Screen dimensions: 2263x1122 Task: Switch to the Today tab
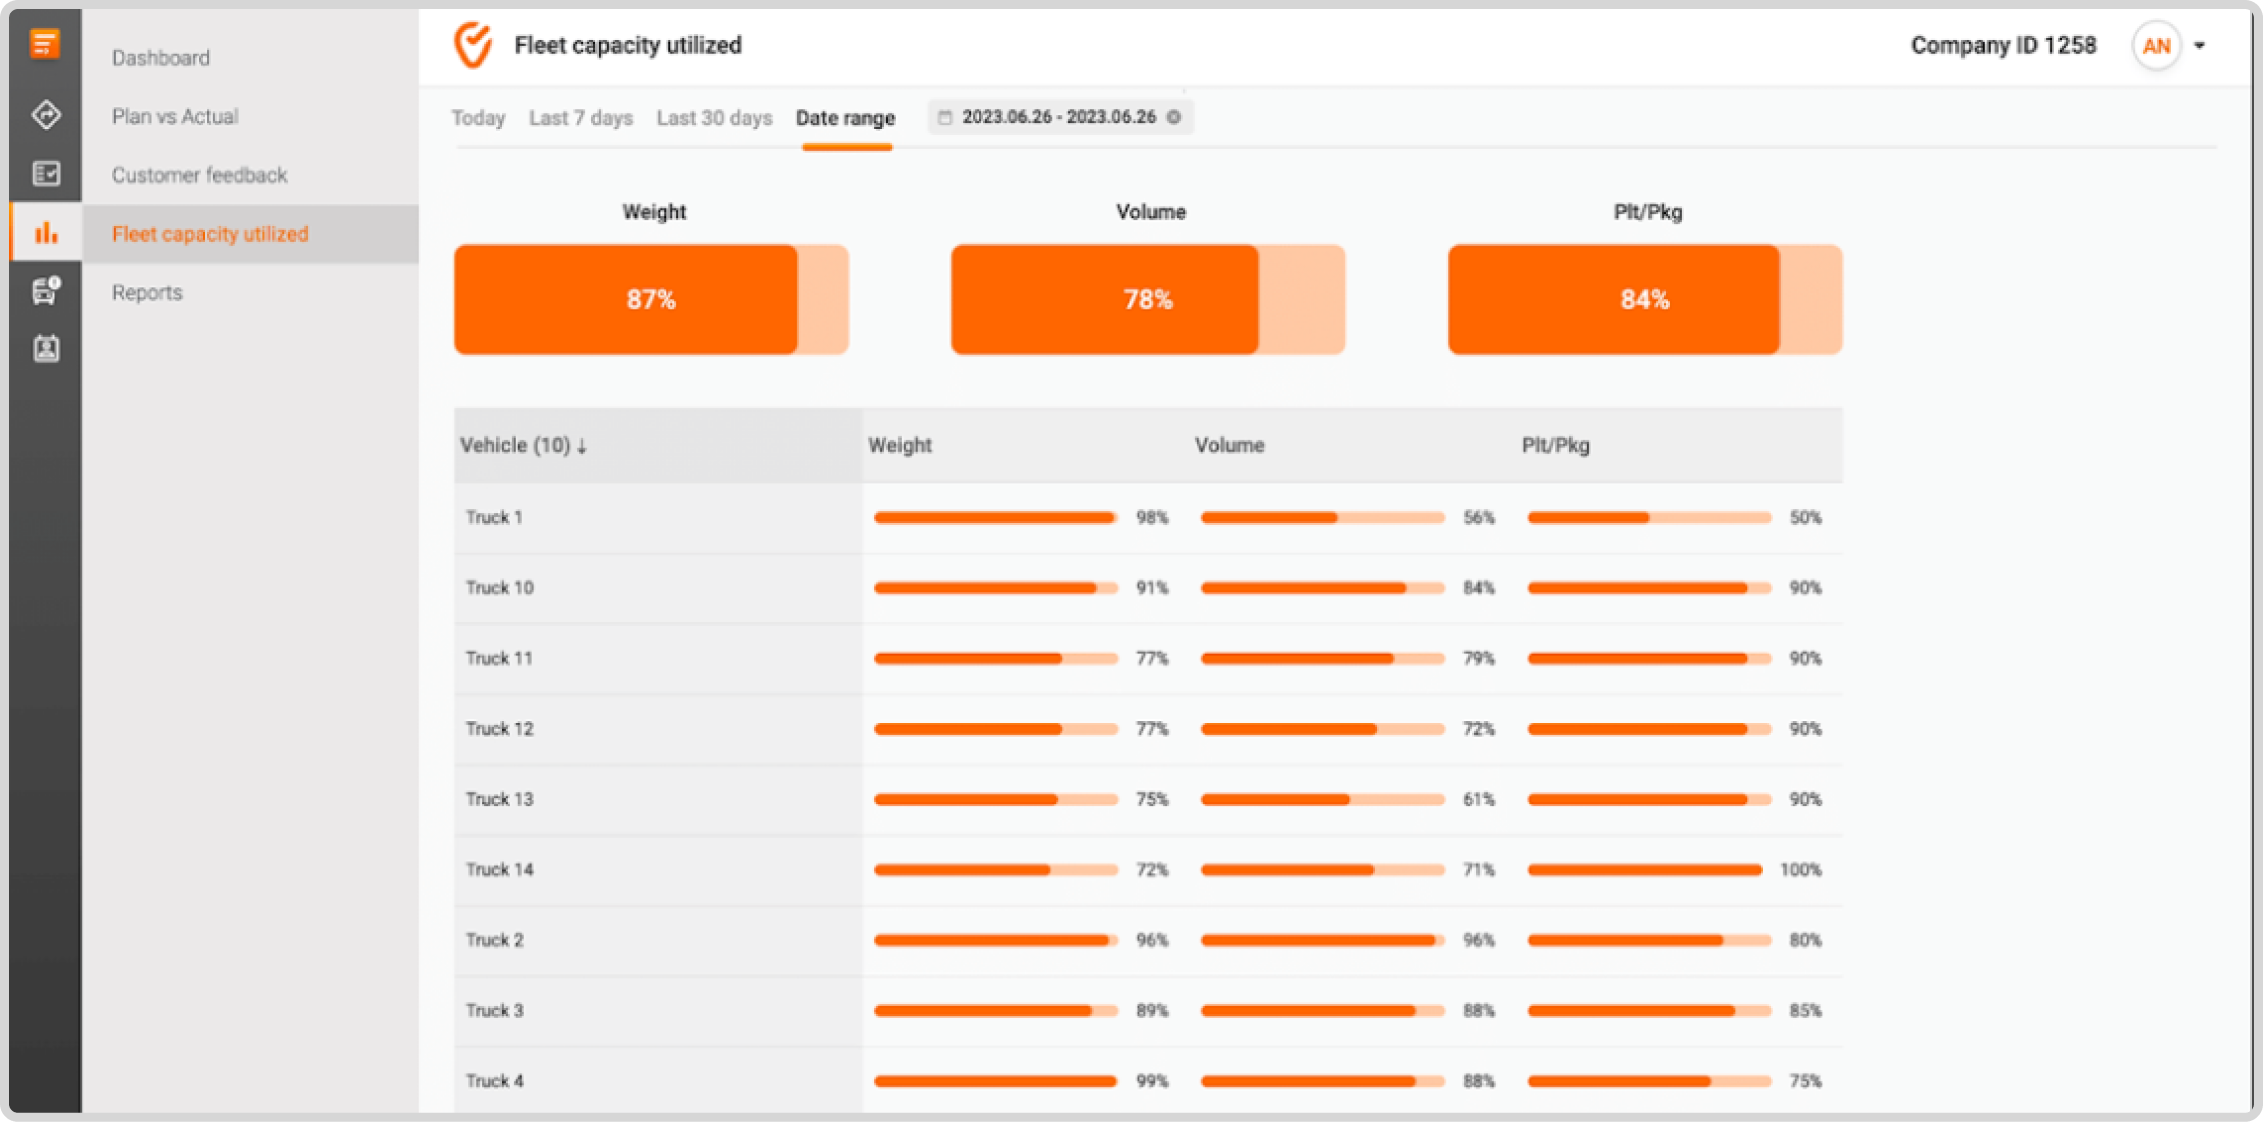point(478,118)
